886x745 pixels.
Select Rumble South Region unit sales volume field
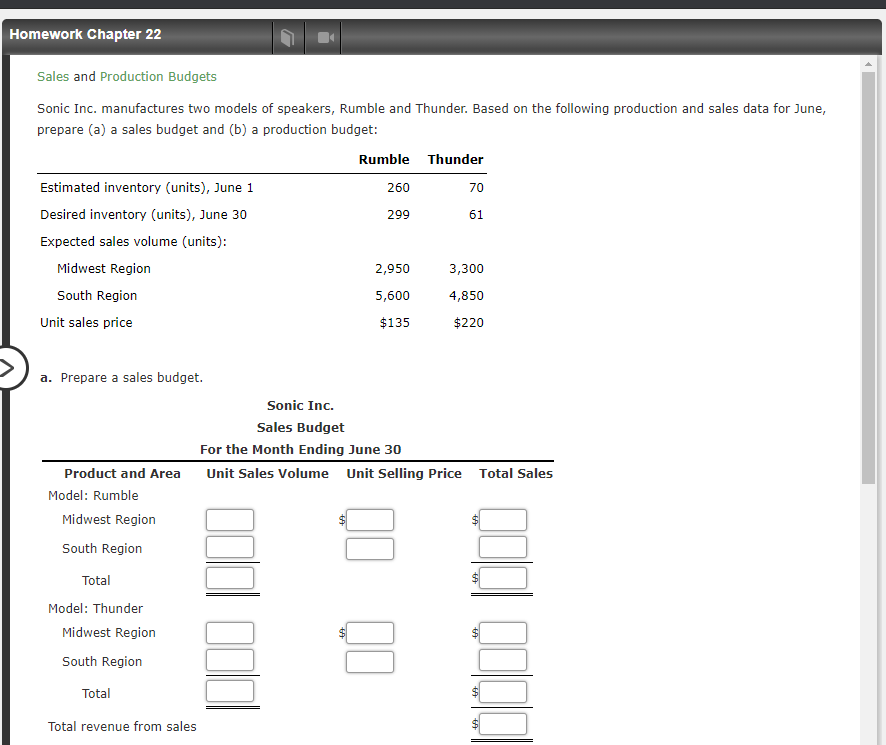coord(230,547)
